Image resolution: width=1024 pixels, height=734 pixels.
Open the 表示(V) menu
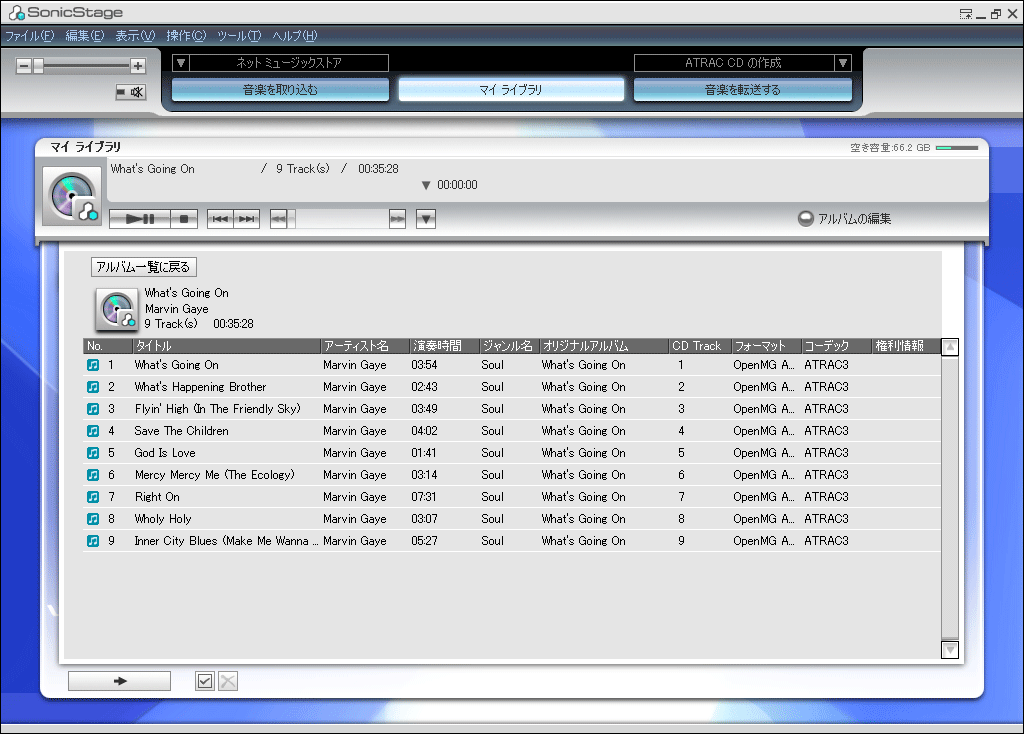[x=135, y=36]
